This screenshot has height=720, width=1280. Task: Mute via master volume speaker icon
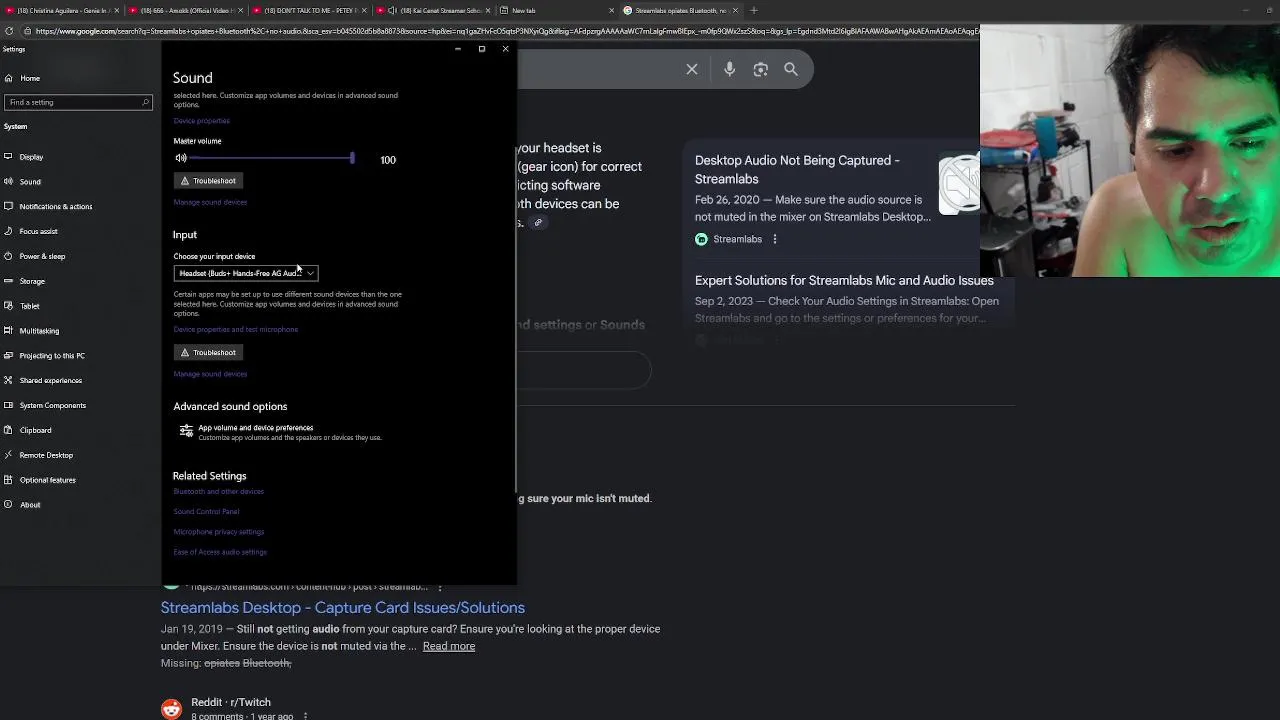click(181, 158)
